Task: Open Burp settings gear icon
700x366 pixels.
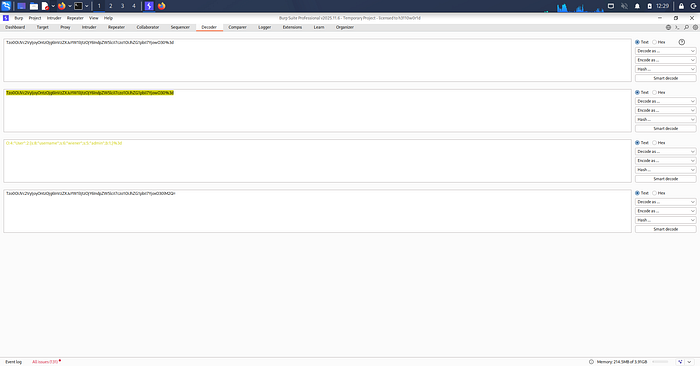Action: coord(695,27)
